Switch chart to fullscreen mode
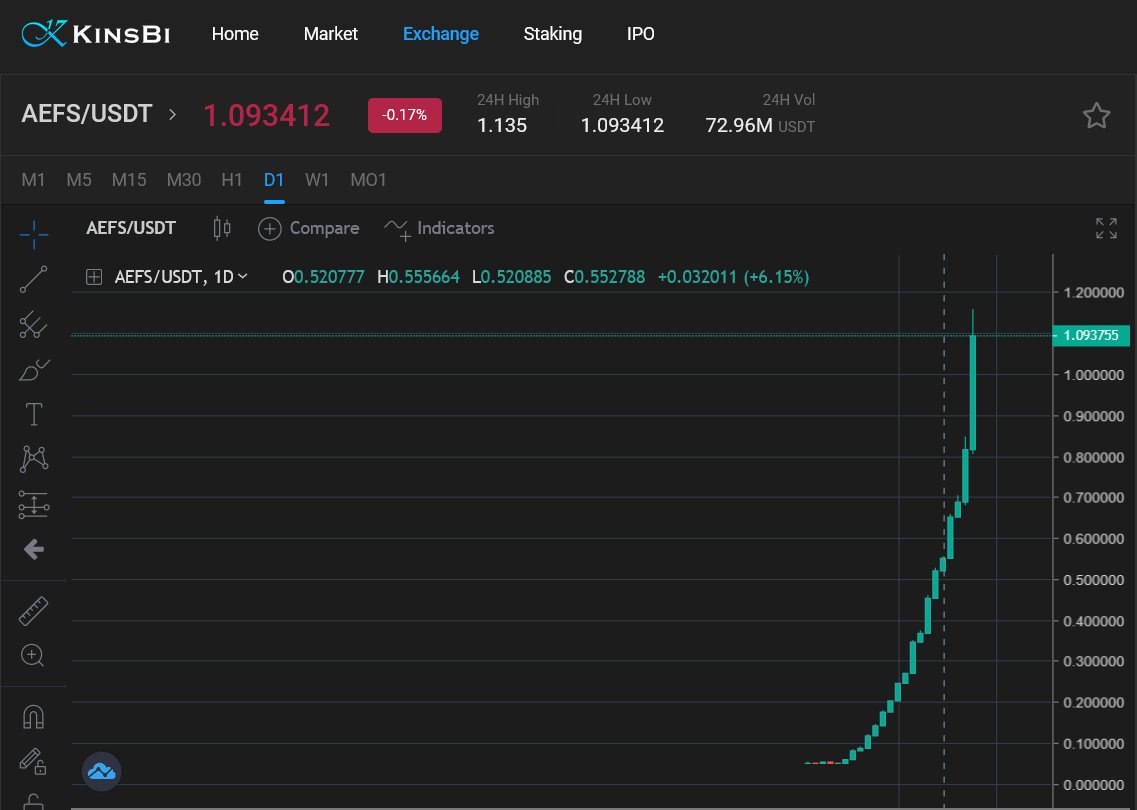The image size is (1137, 810). (1106, 228)
